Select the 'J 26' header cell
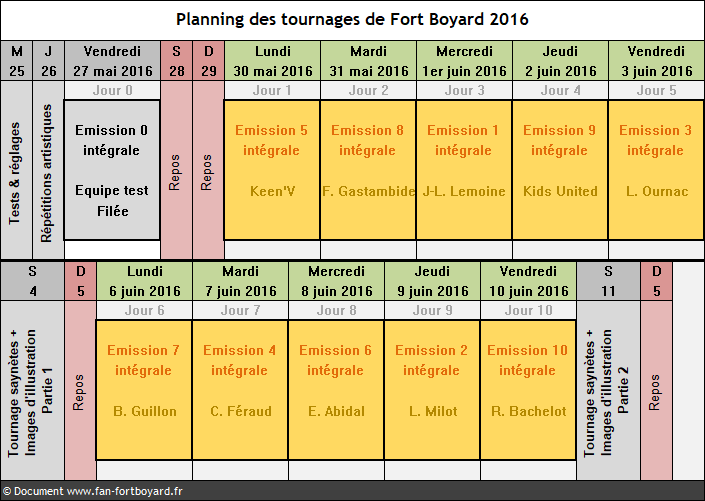The image size is (705, 501). [x=49, y=61]
